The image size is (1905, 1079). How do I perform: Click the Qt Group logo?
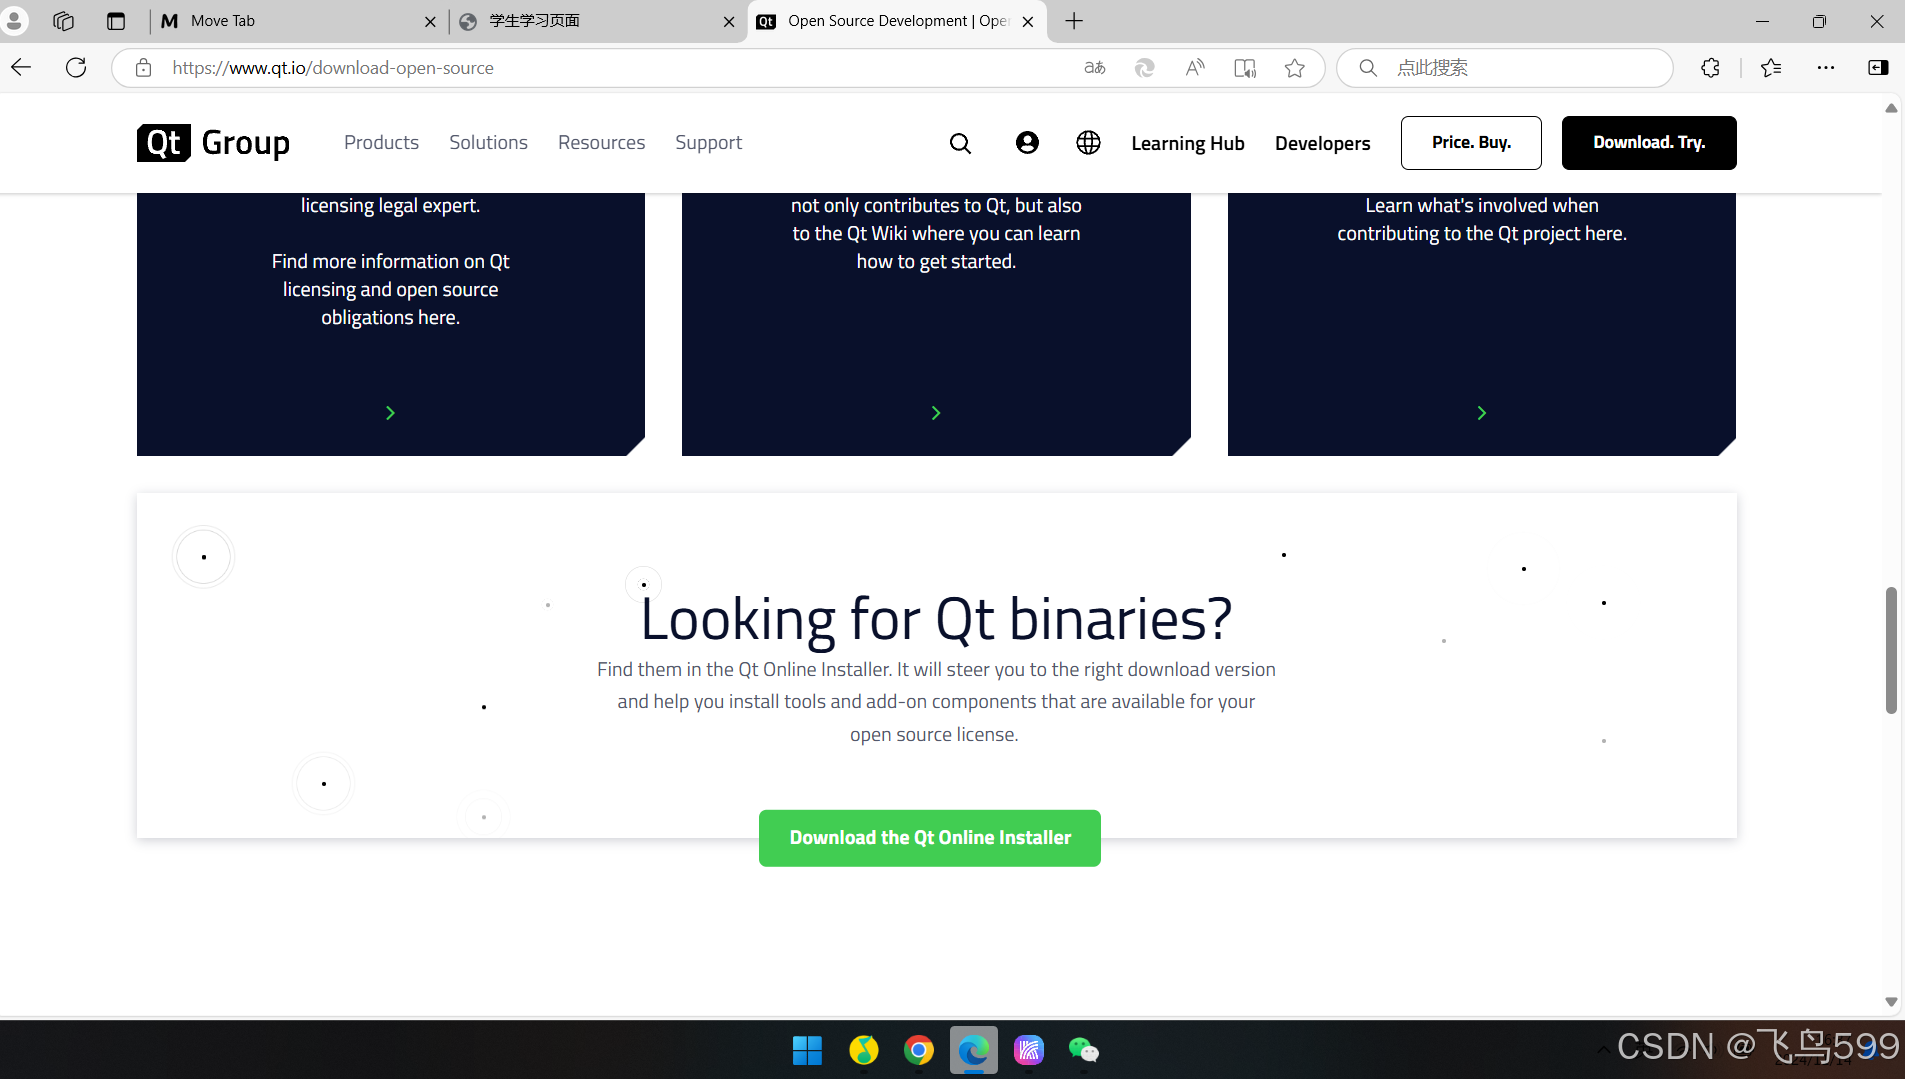(x=213, y=143)
